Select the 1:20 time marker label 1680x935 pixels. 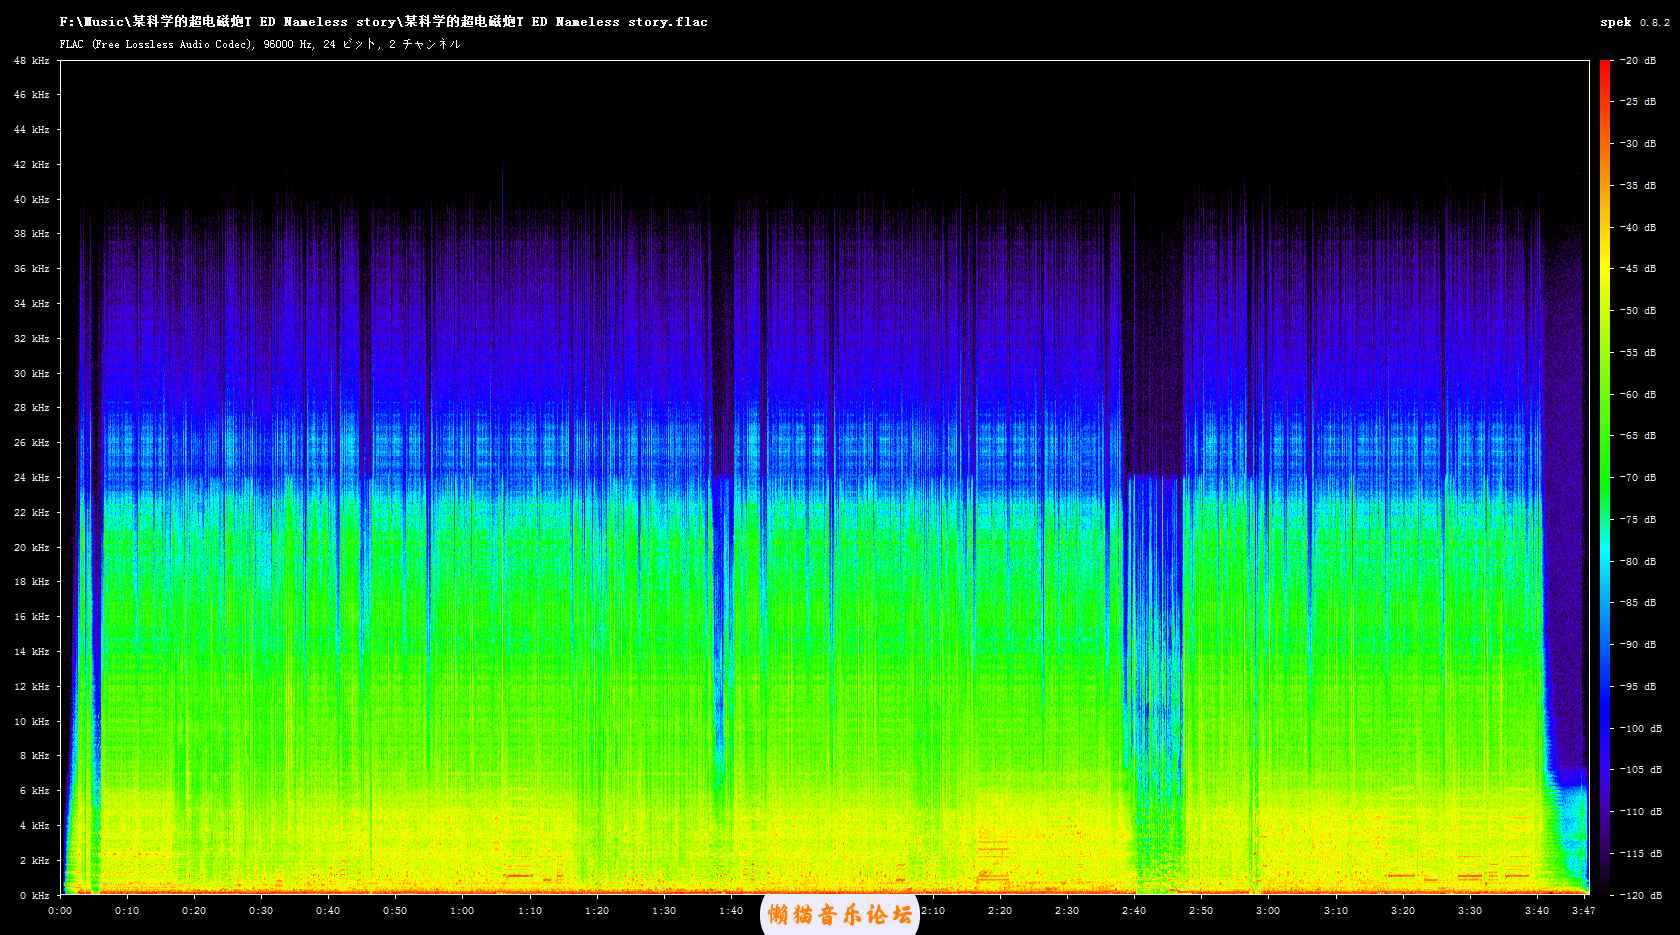(597, 910)
